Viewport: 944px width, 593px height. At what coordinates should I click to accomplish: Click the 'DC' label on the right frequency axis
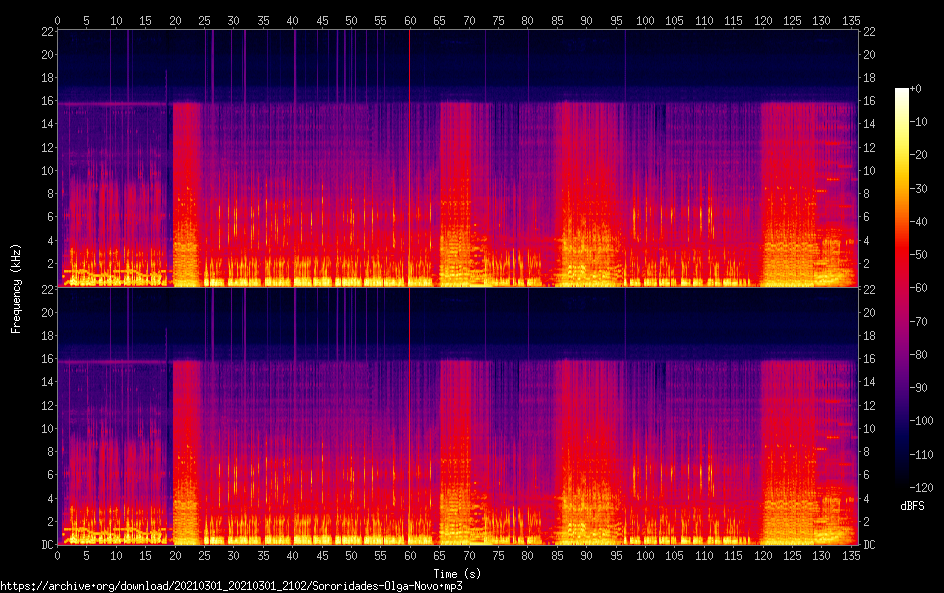pyautogui.click(x=869, y=545)
